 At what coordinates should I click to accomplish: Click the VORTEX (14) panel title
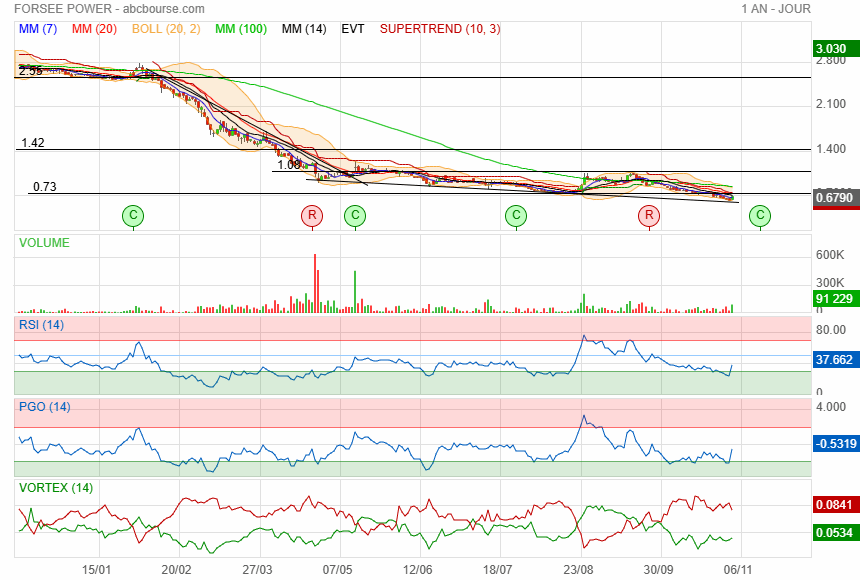56,488
